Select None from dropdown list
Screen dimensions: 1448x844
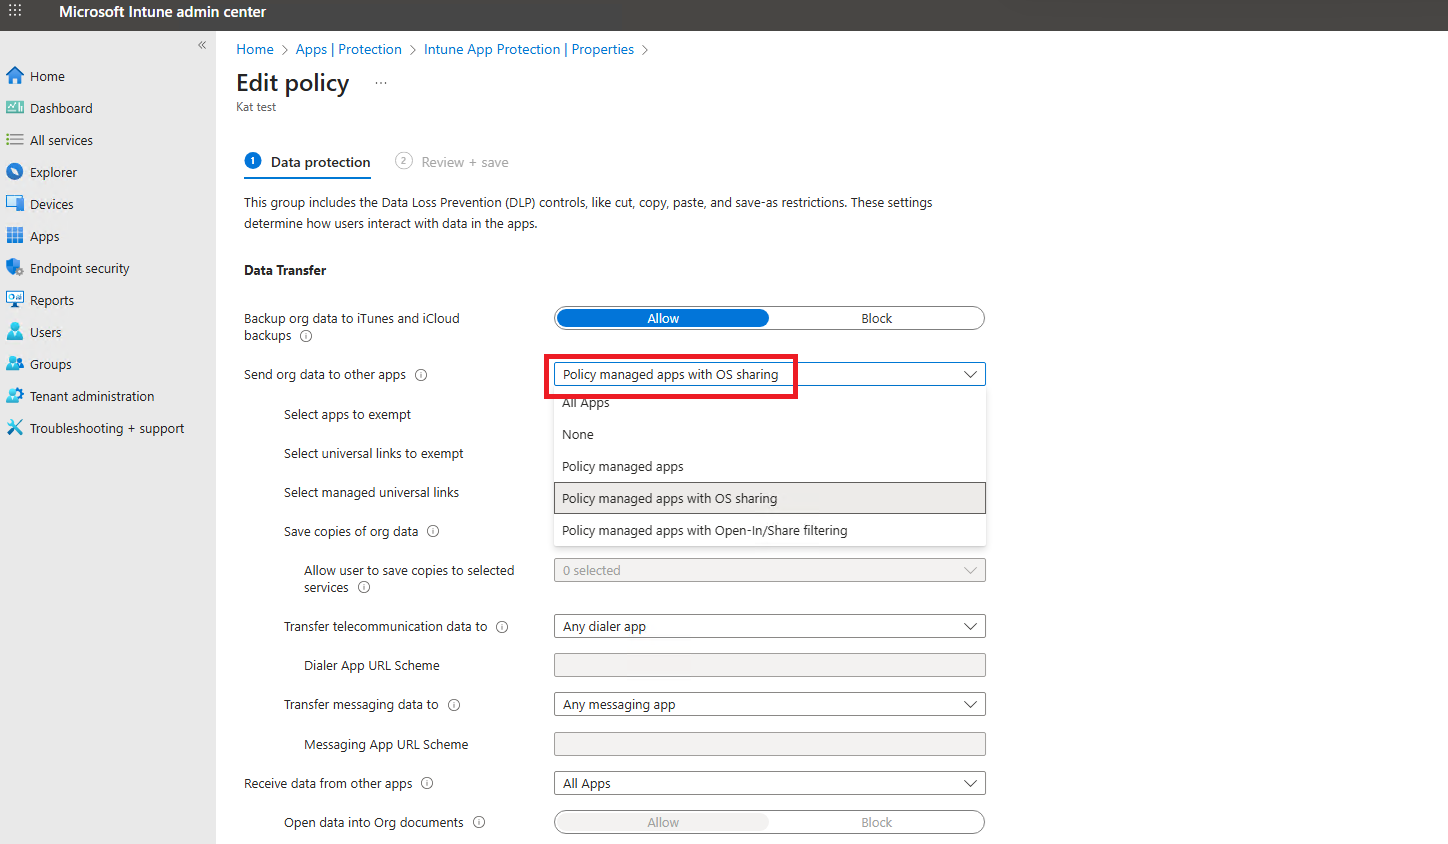click(x=770, y=434)
